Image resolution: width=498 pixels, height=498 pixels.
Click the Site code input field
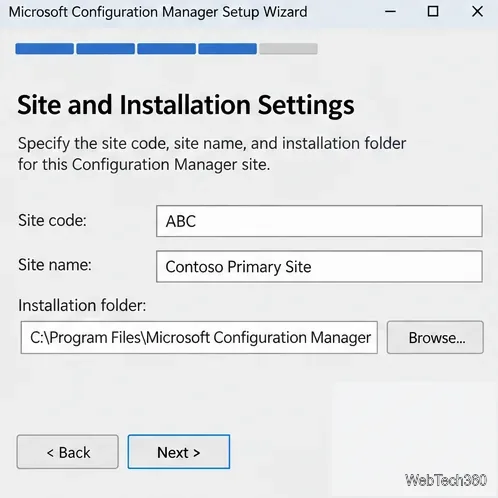(x=319, y=221)
